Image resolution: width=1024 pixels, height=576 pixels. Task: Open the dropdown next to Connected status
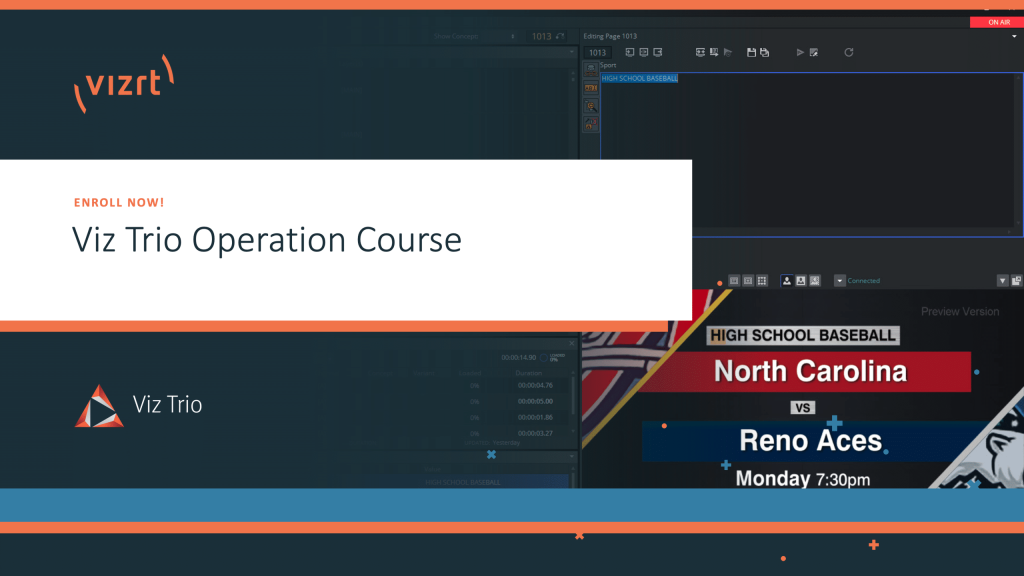839,281
